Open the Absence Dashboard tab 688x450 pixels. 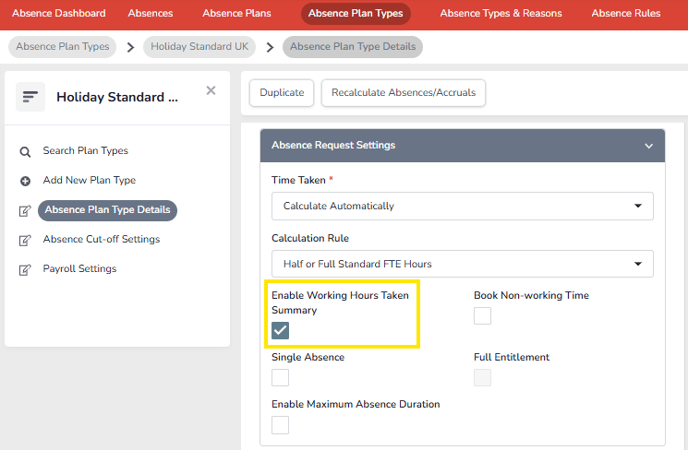59,13
